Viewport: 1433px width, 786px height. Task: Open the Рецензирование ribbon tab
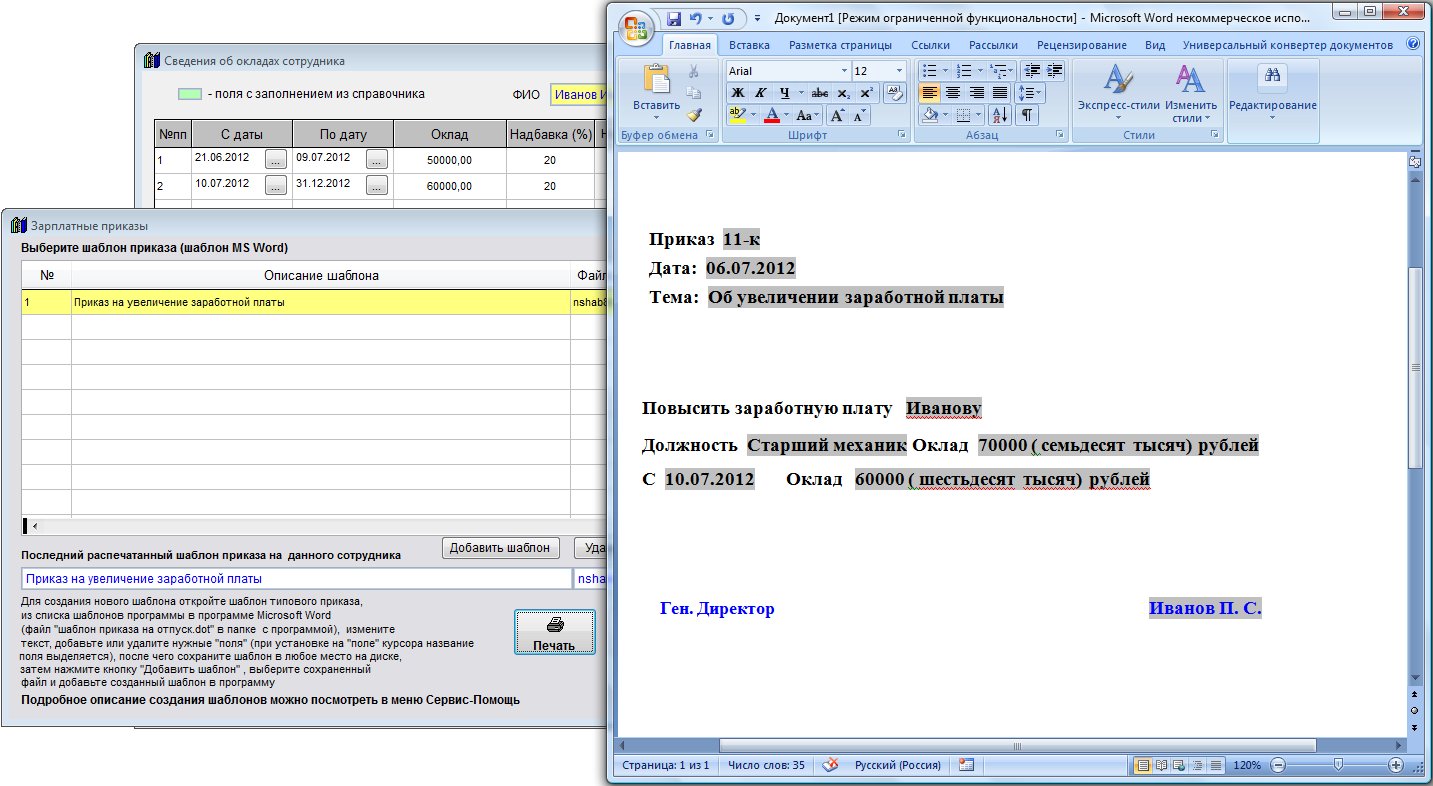(x=1081, y=45)
